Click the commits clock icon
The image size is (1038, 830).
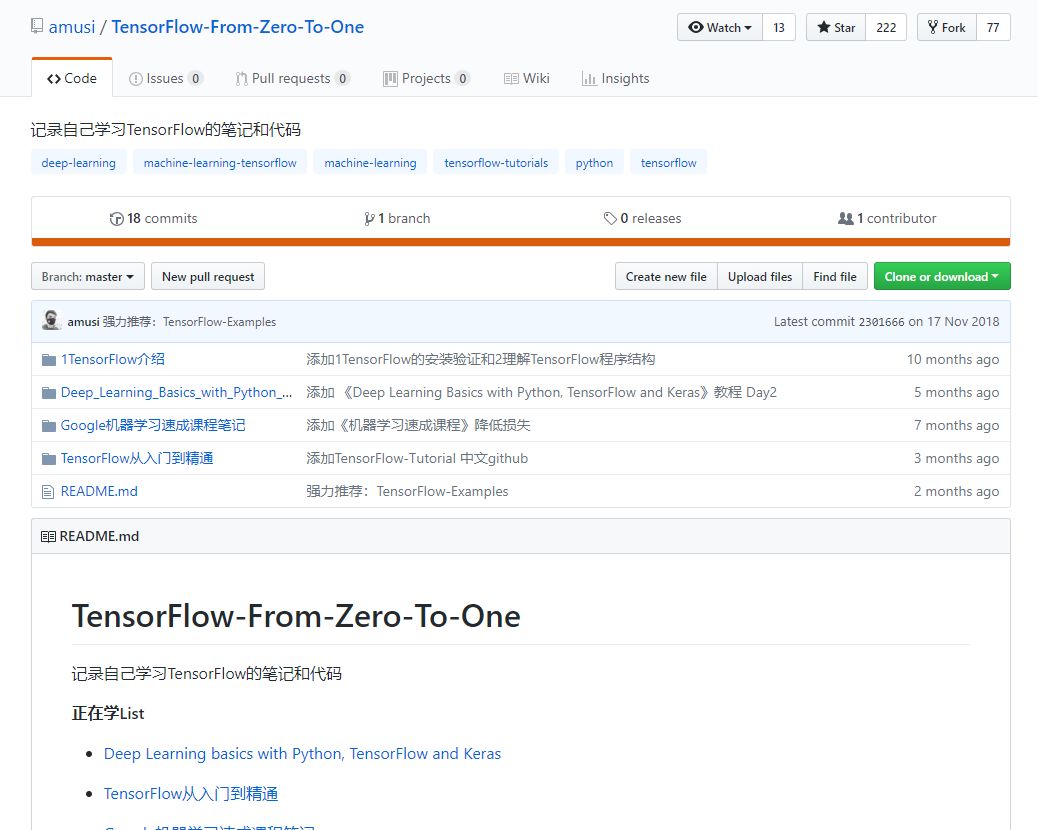pyautogui.click(x=117, y=219)
